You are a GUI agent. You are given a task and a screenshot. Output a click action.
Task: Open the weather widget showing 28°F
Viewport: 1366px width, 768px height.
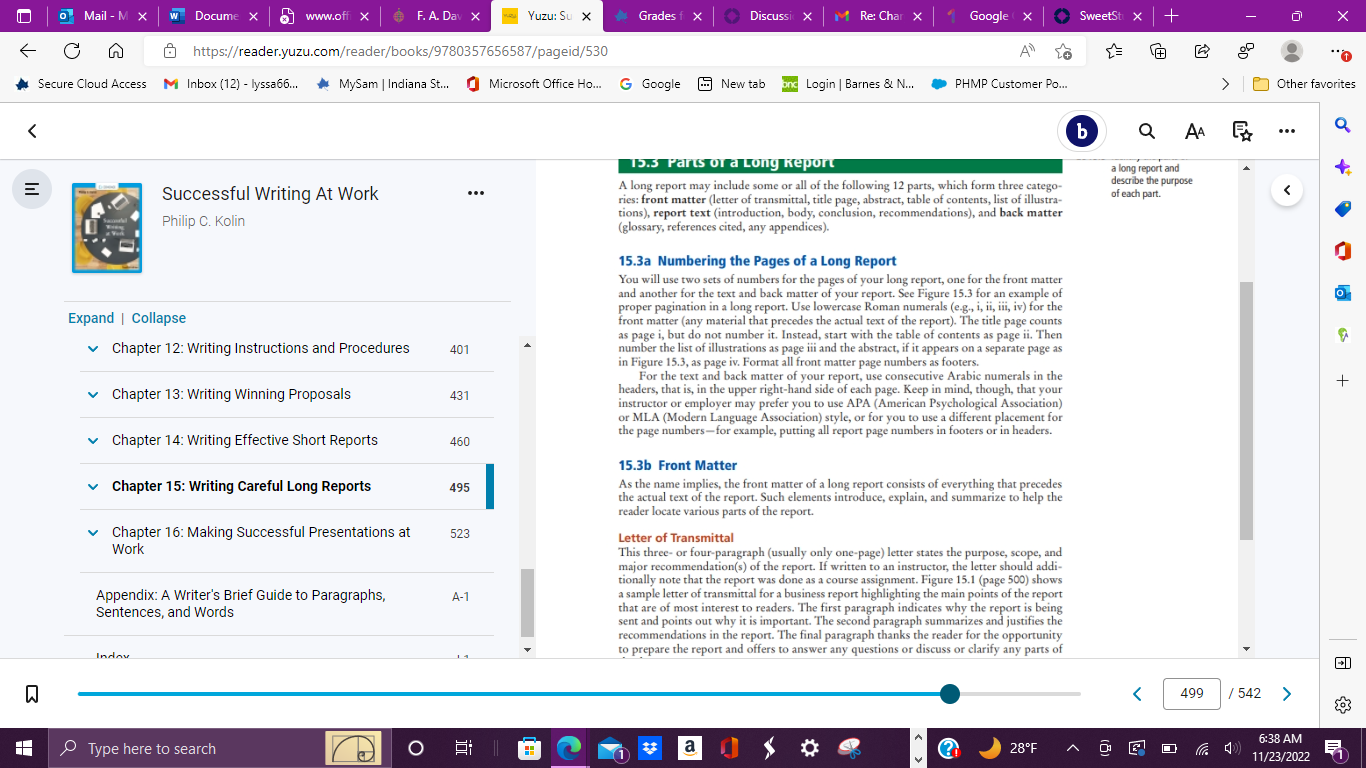point(1008,748)
